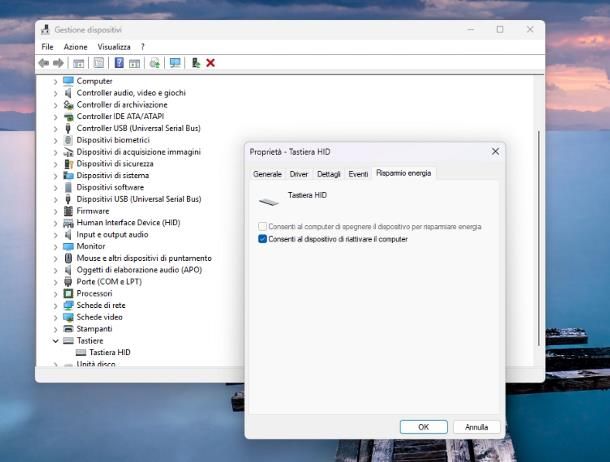Viewport: 610px width, 462px height.
Task: Click OK in Proprietà dialog
Action: [x=424, y=427]
